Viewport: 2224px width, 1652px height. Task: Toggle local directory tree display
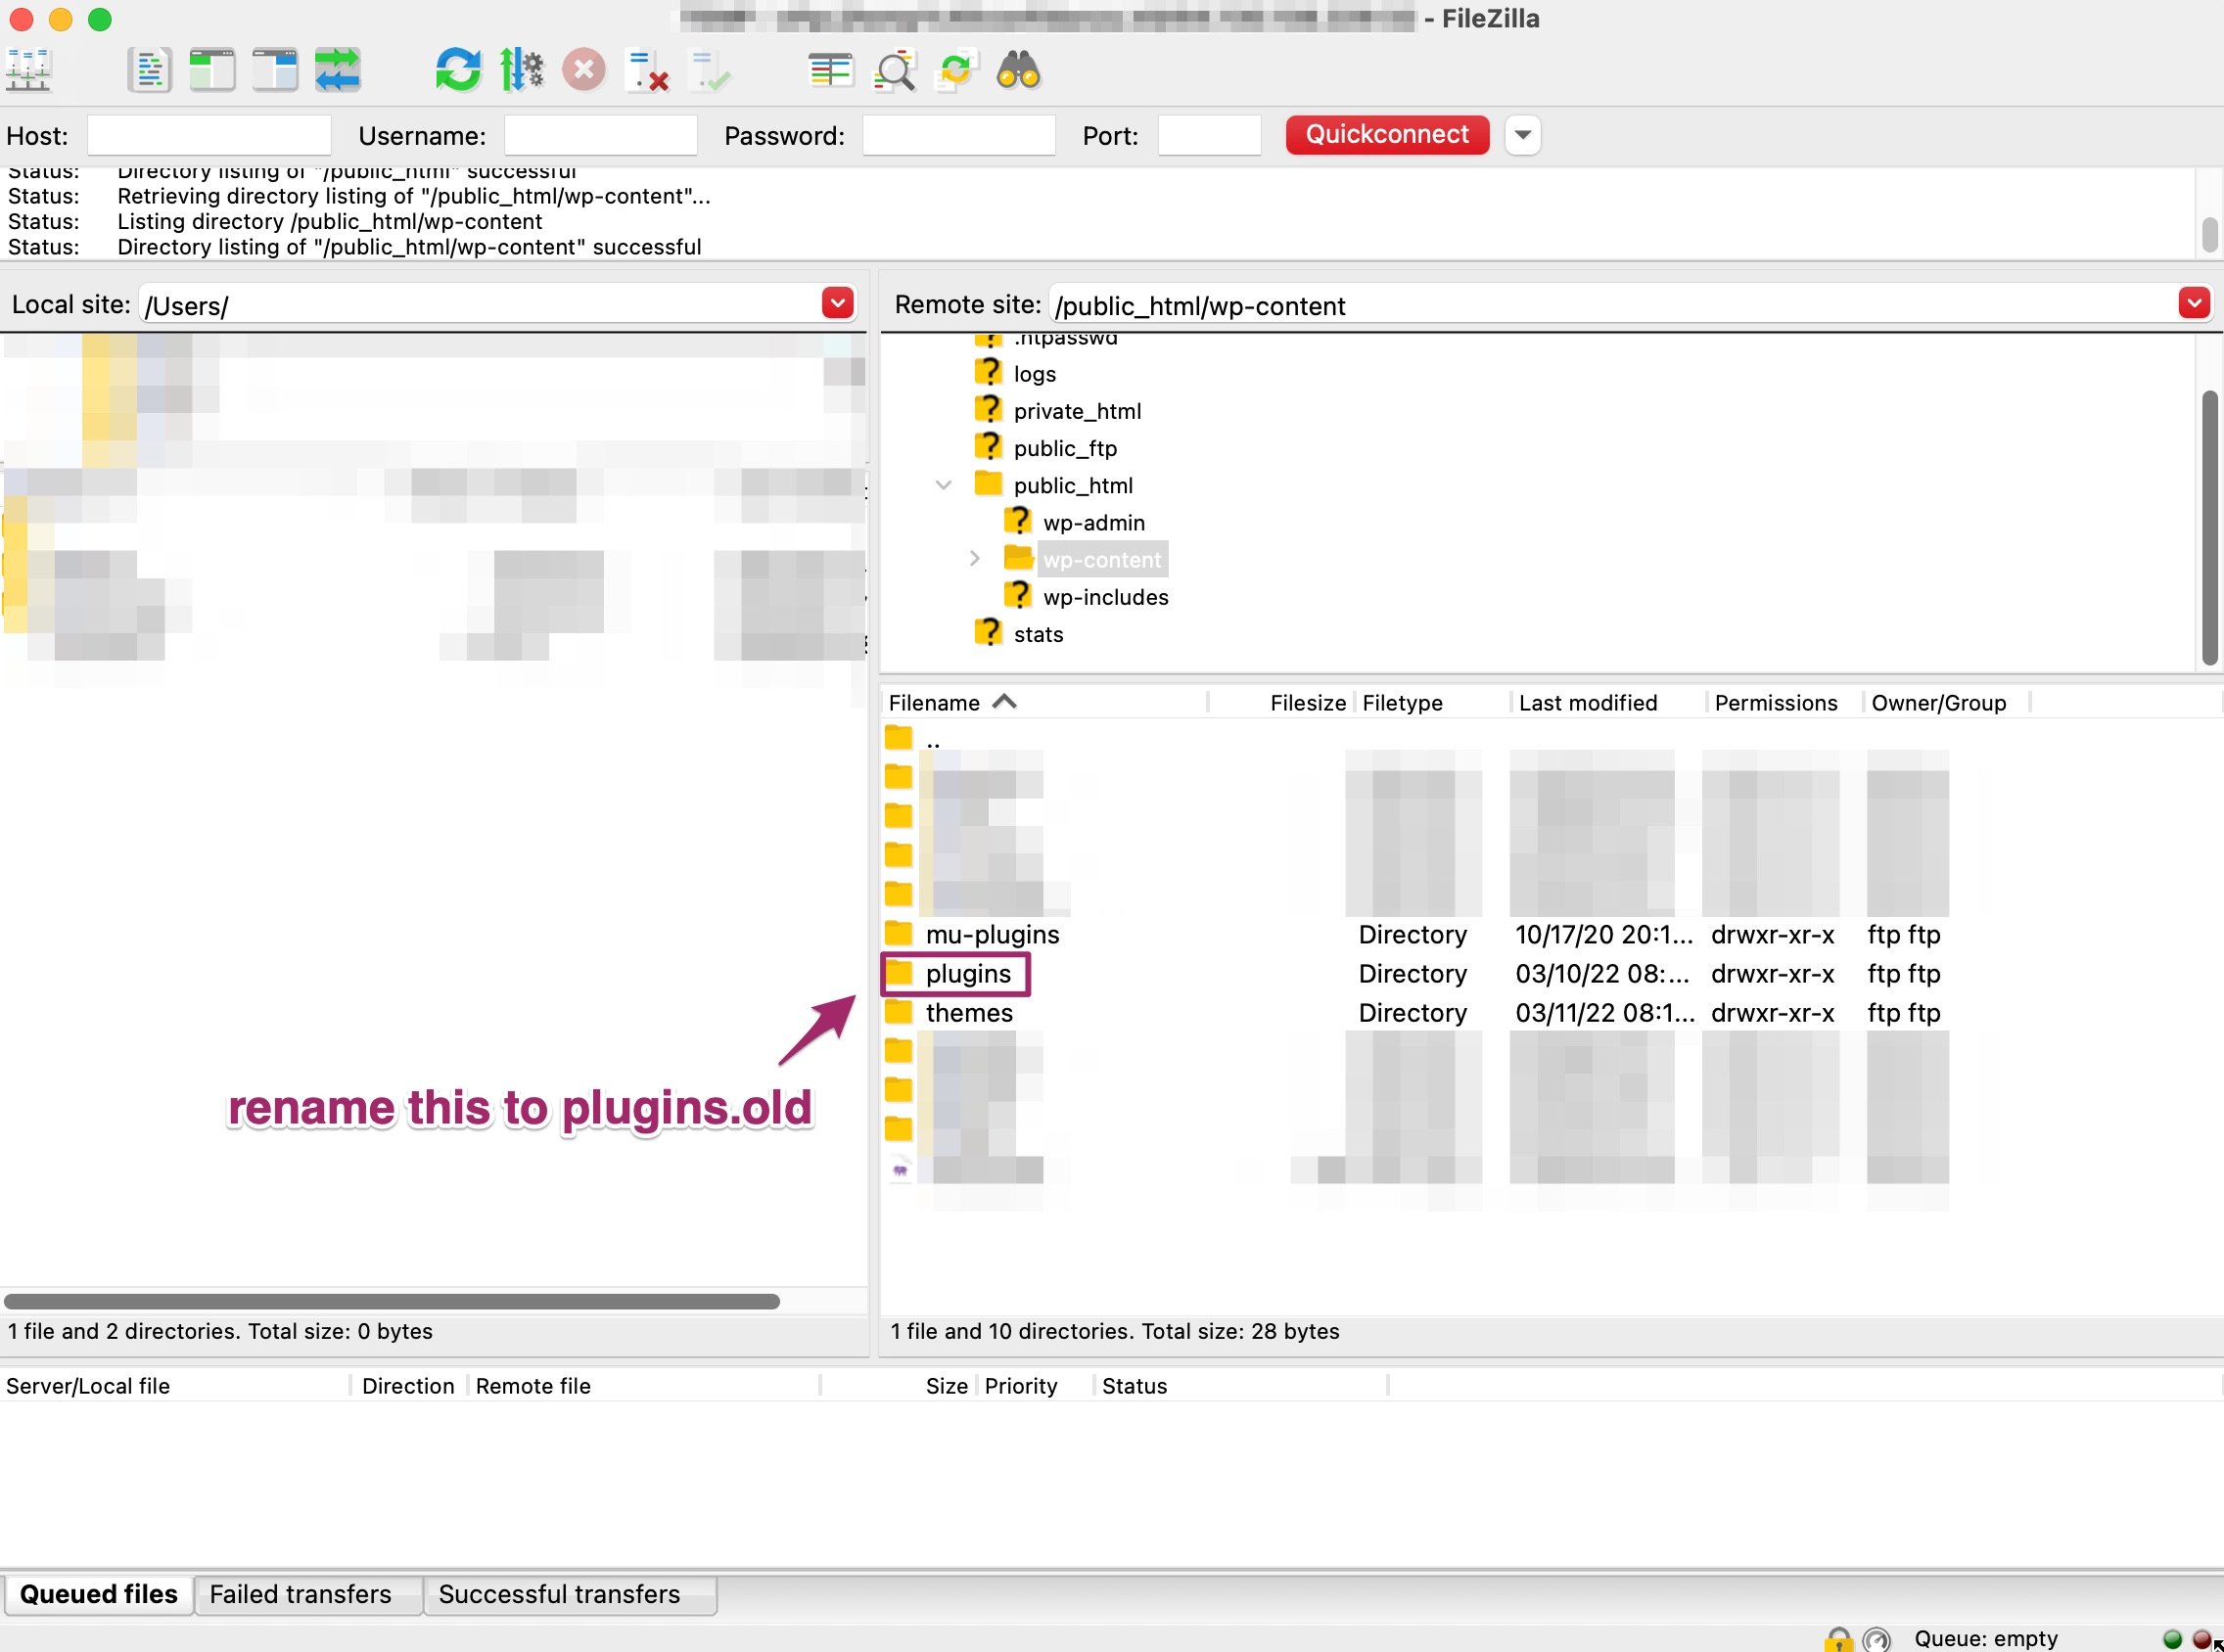[212, 70]
